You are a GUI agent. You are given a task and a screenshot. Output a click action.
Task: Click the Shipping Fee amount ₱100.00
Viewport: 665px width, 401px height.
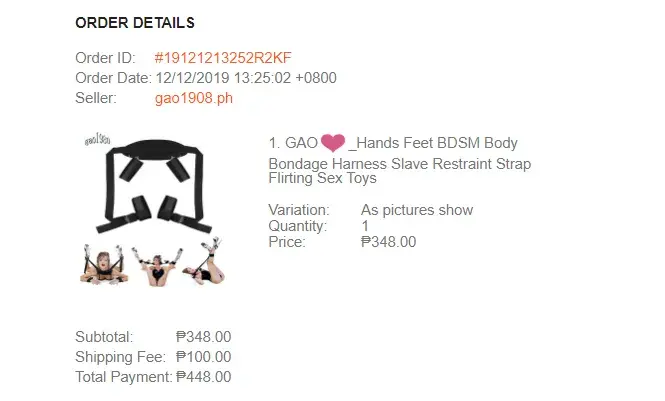coord(203,357)
